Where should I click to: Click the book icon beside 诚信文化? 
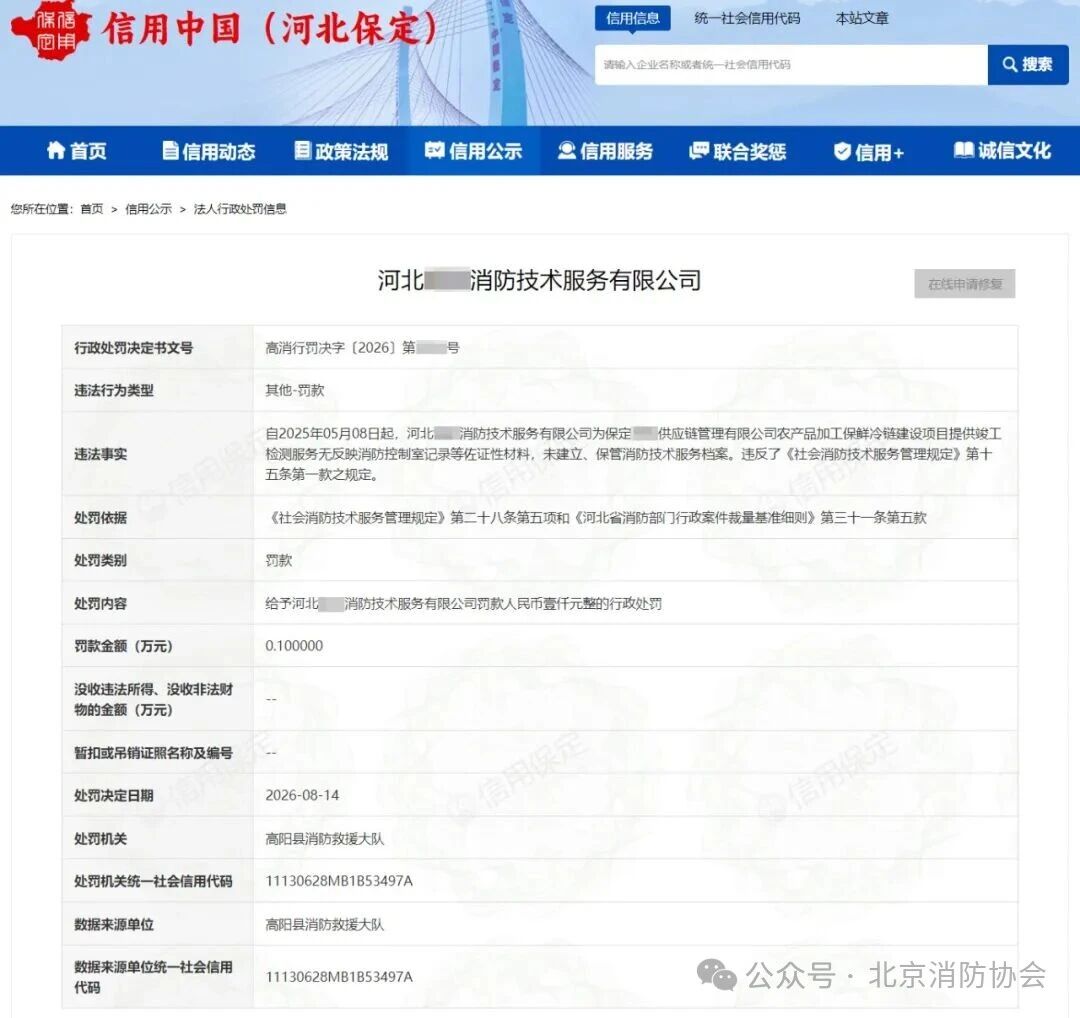964,149
